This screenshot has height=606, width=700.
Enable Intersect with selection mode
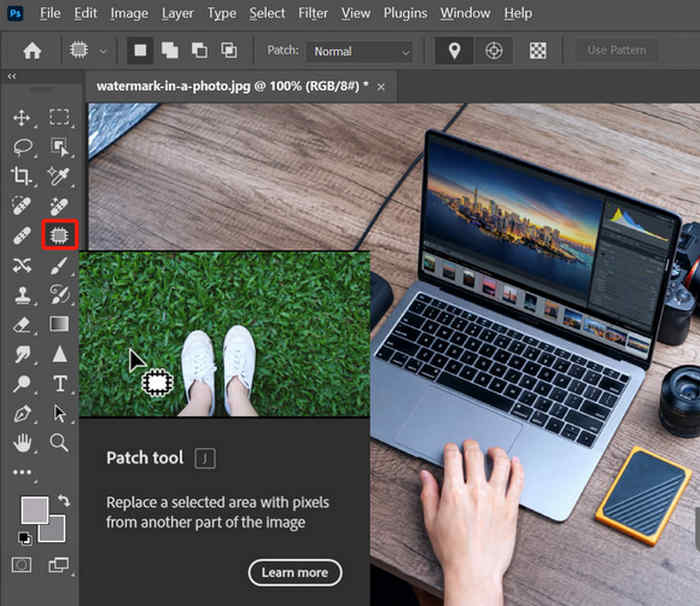click(x=229, y=50)
